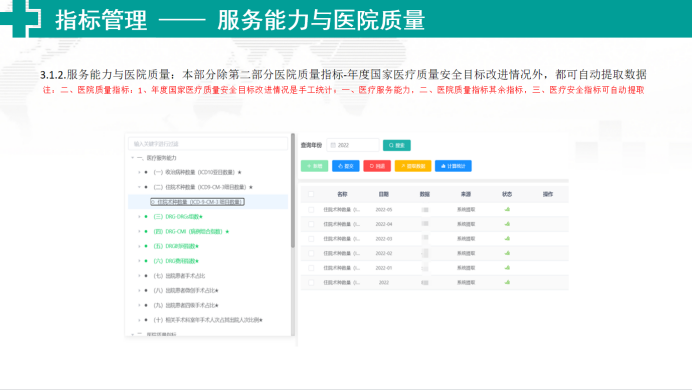The height and width of the screenshot is (390, 692).
Task: Click the red button in the toolbar
Action: [377, 166]
